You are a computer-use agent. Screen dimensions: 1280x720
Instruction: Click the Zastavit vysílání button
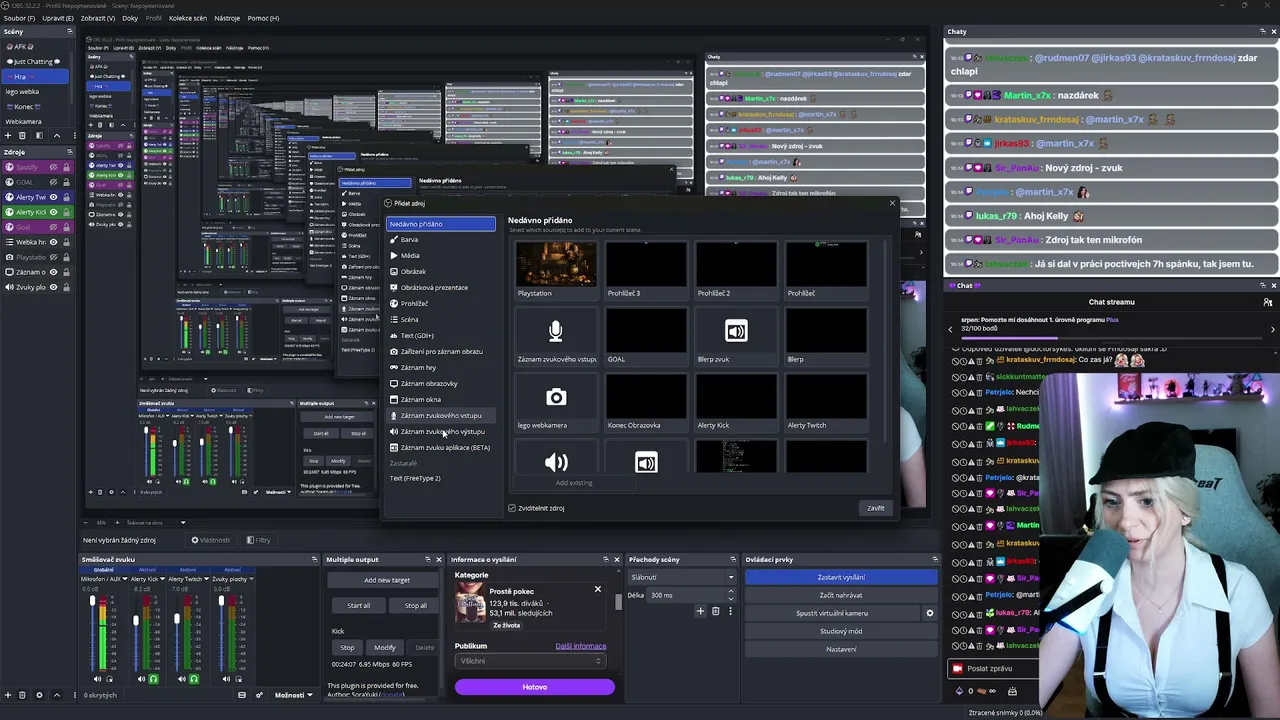click(x=841, y=577)
